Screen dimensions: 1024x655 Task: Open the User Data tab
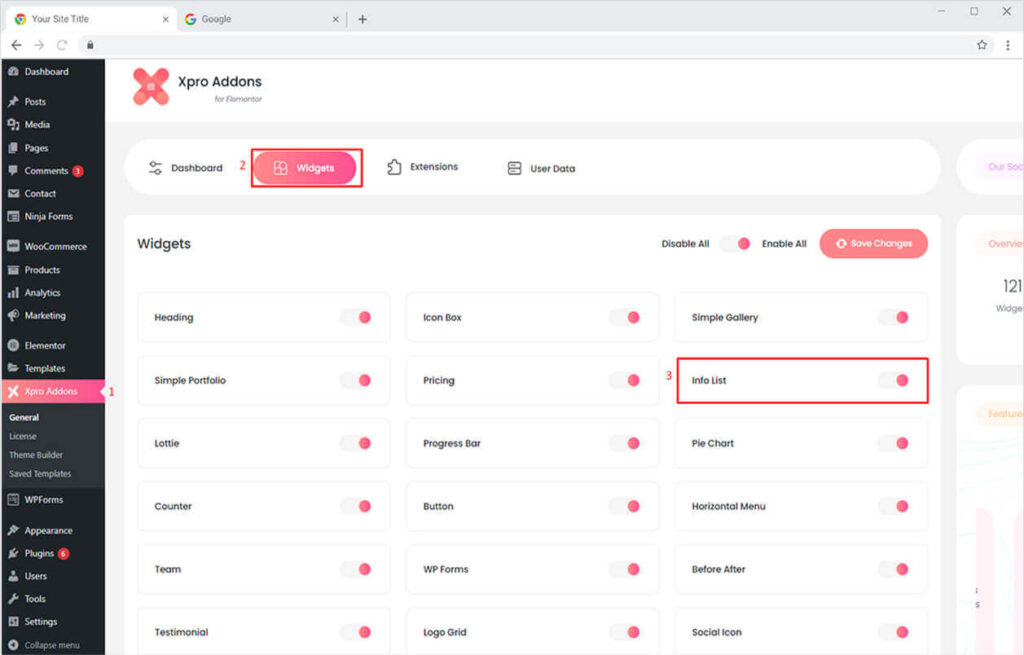pos(541,168)
